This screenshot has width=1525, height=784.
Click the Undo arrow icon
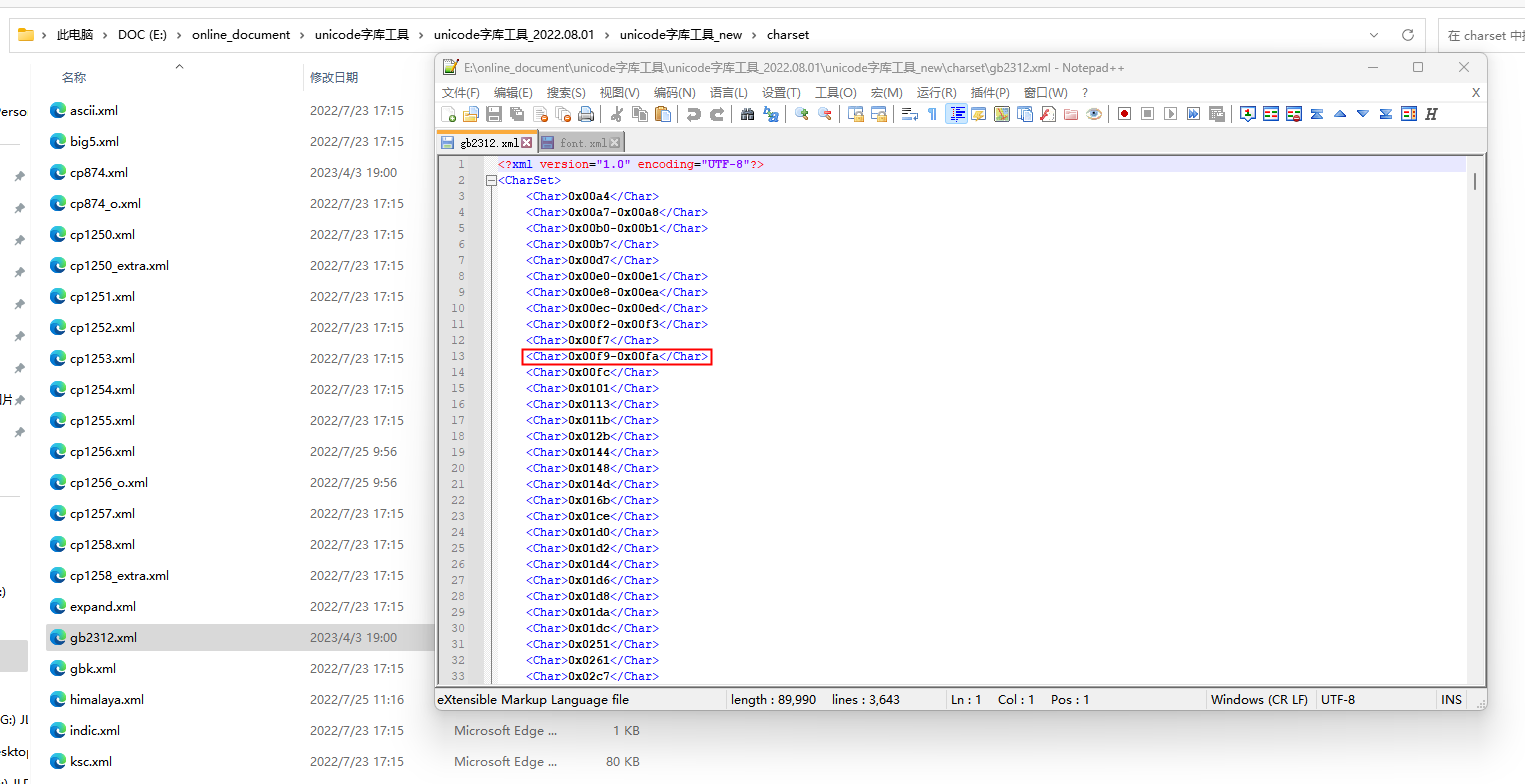click(x=693, y=114)
